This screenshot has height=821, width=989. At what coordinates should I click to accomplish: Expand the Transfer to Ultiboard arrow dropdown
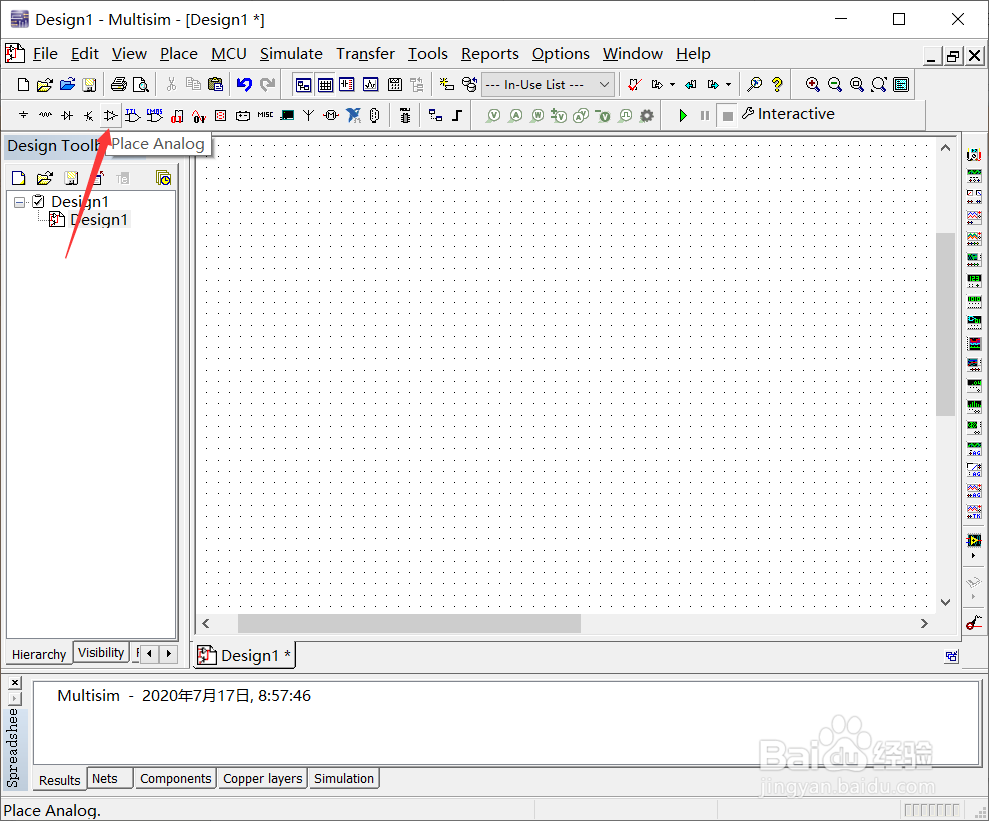tap(672, 84)
